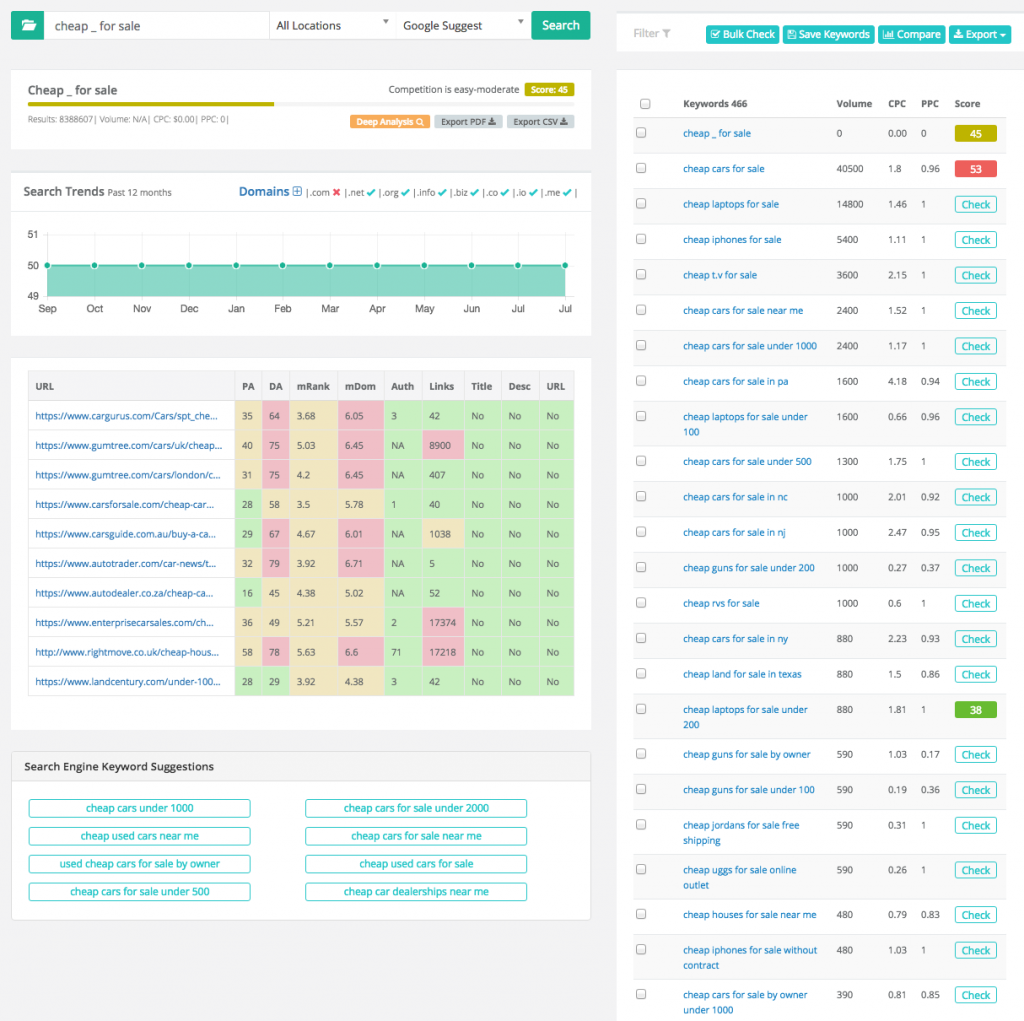Click the .co available checkmark
This screenshot has width=1024, height=1021.
click(x=504, y=193)
